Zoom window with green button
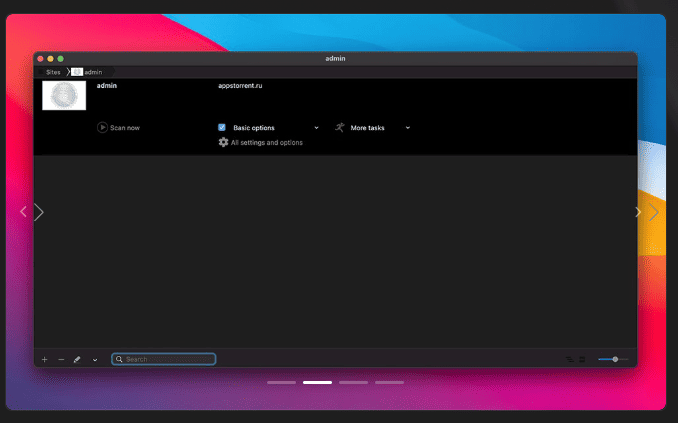Viewport: 678px width, 423px height. 61,59
